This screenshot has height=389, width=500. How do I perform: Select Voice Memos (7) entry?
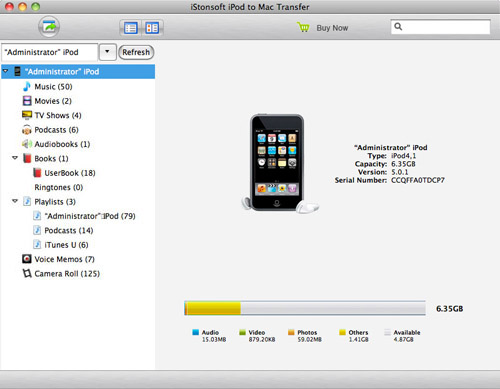65,259
